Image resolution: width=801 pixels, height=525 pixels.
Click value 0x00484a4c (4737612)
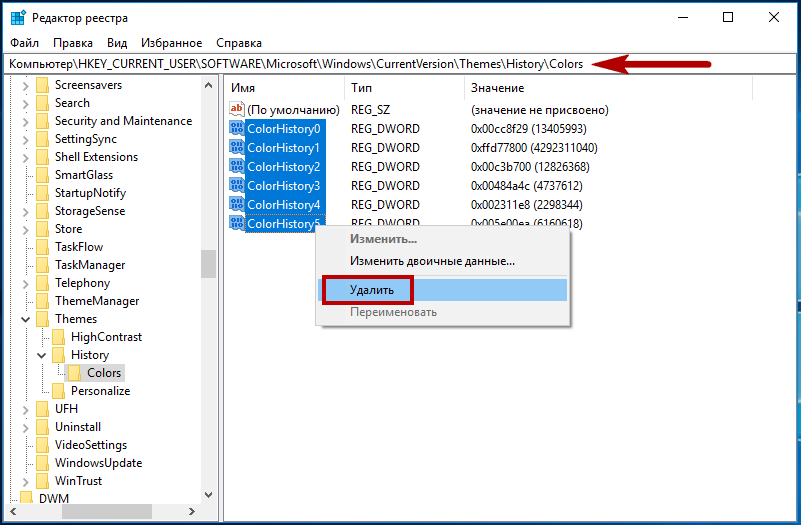(527, 185)
